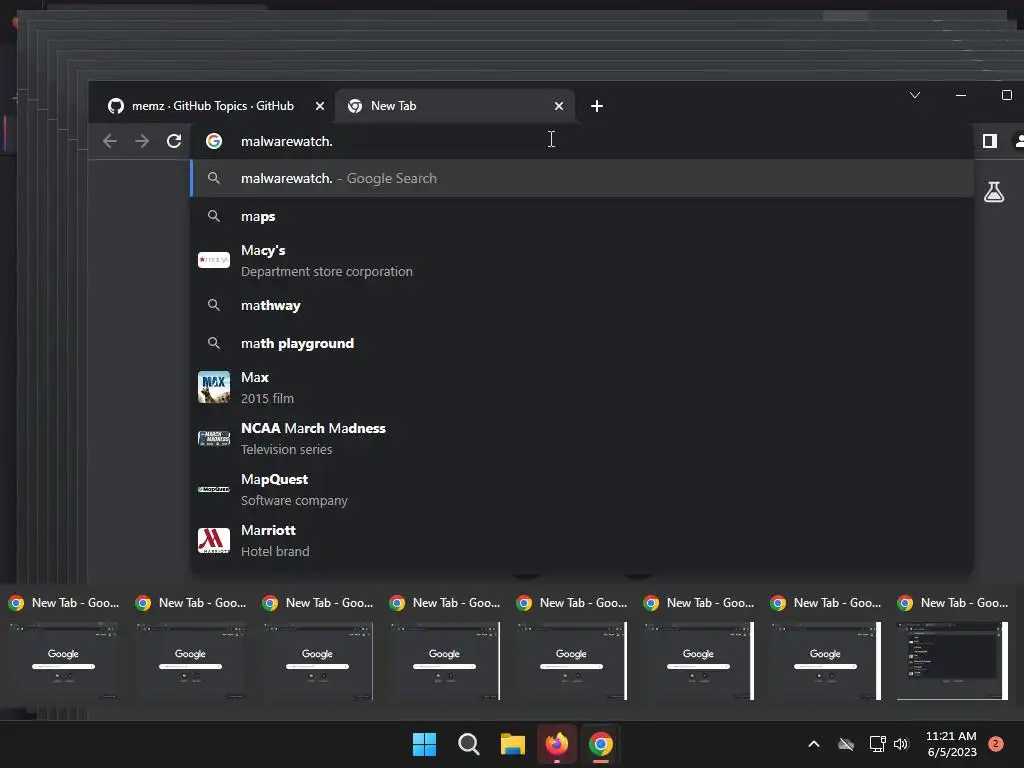This screenshot has width=1024, height=768.
Task: Open Firefox from taskbar
Action: 556,744
